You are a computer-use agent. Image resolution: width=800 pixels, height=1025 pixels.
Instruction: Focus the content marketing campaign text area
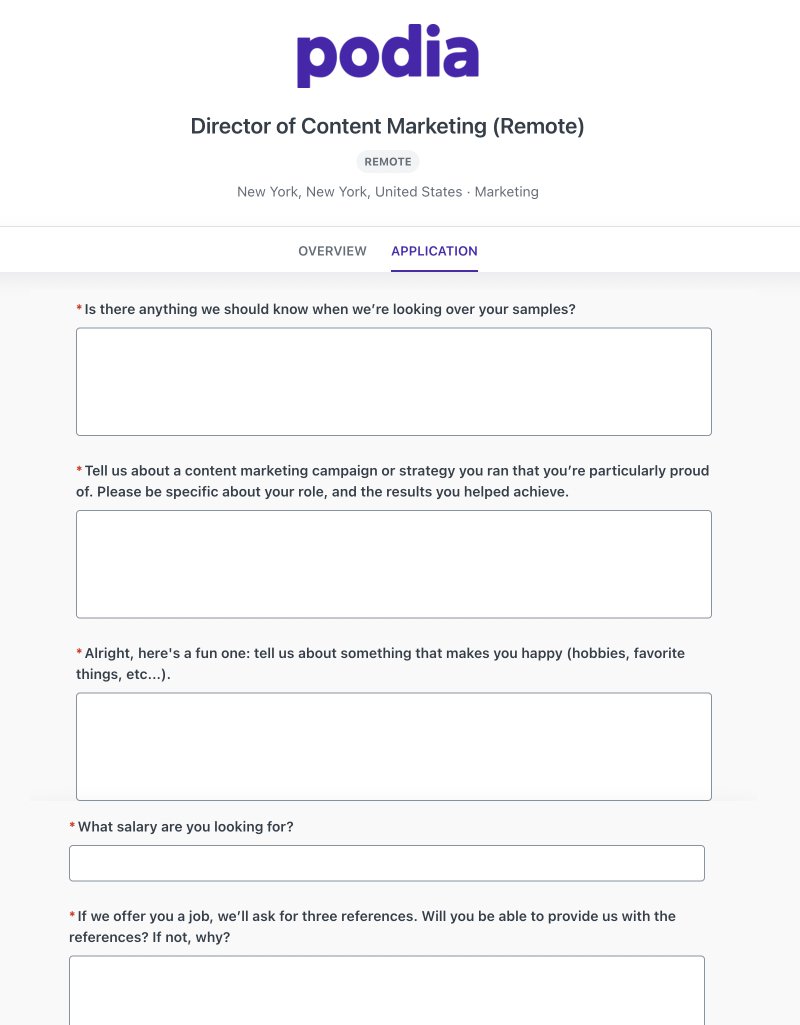point(393,564)
